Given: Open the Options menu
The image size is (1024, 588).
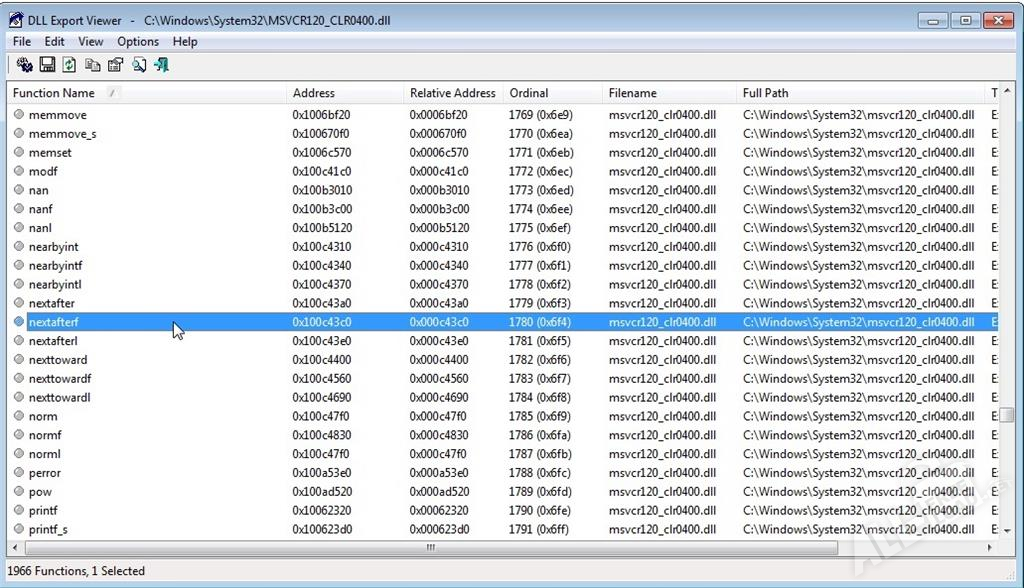Looking at the screenshot, I should click(138, 42).
